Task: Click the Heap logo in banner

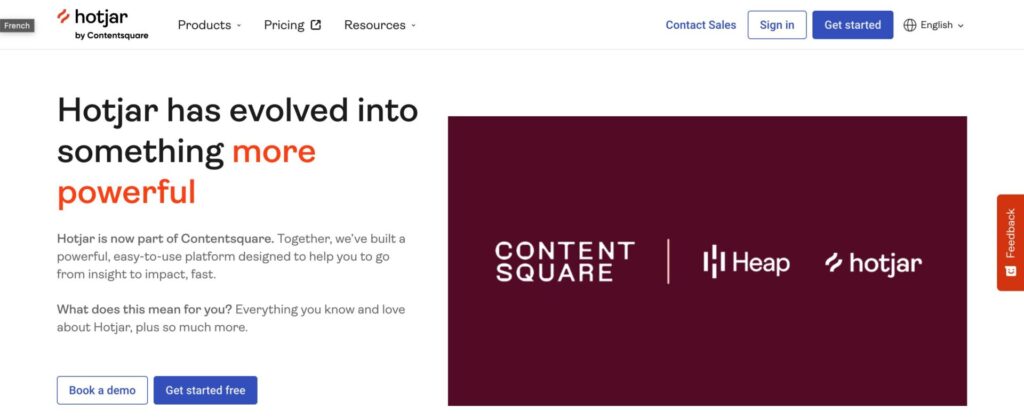Action: [x=746, y=263]
